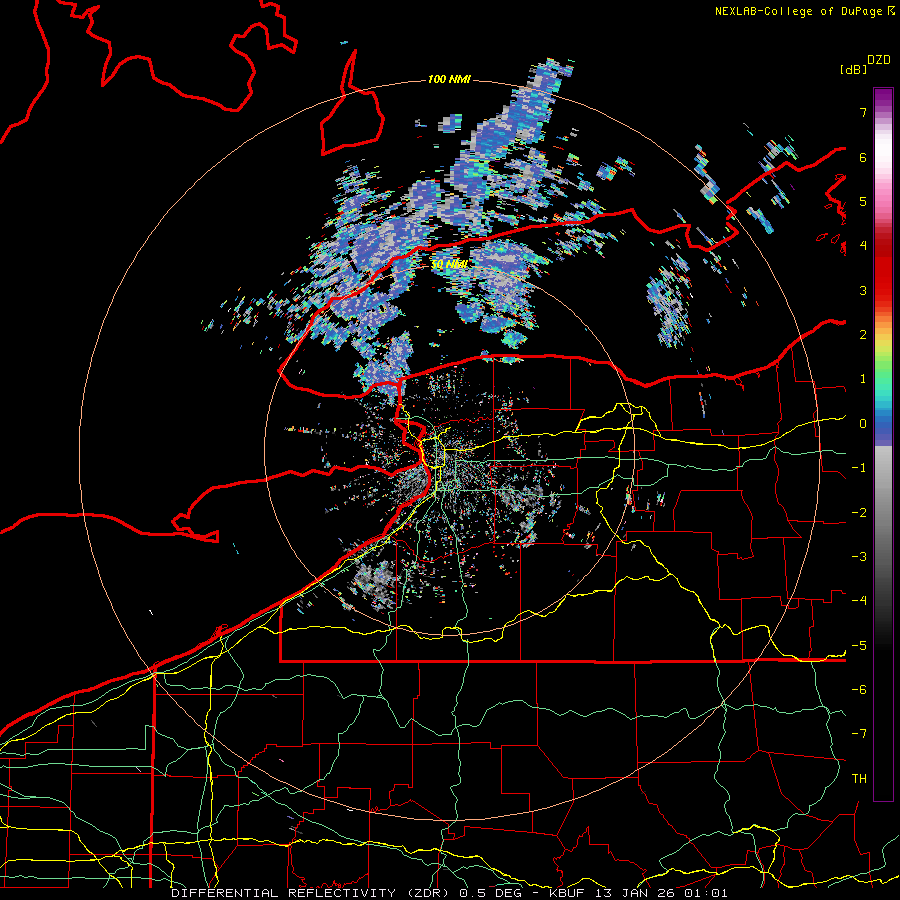900x900 pixels.
Task: Click the 1 value on color scale
Action: coord(863,379)
